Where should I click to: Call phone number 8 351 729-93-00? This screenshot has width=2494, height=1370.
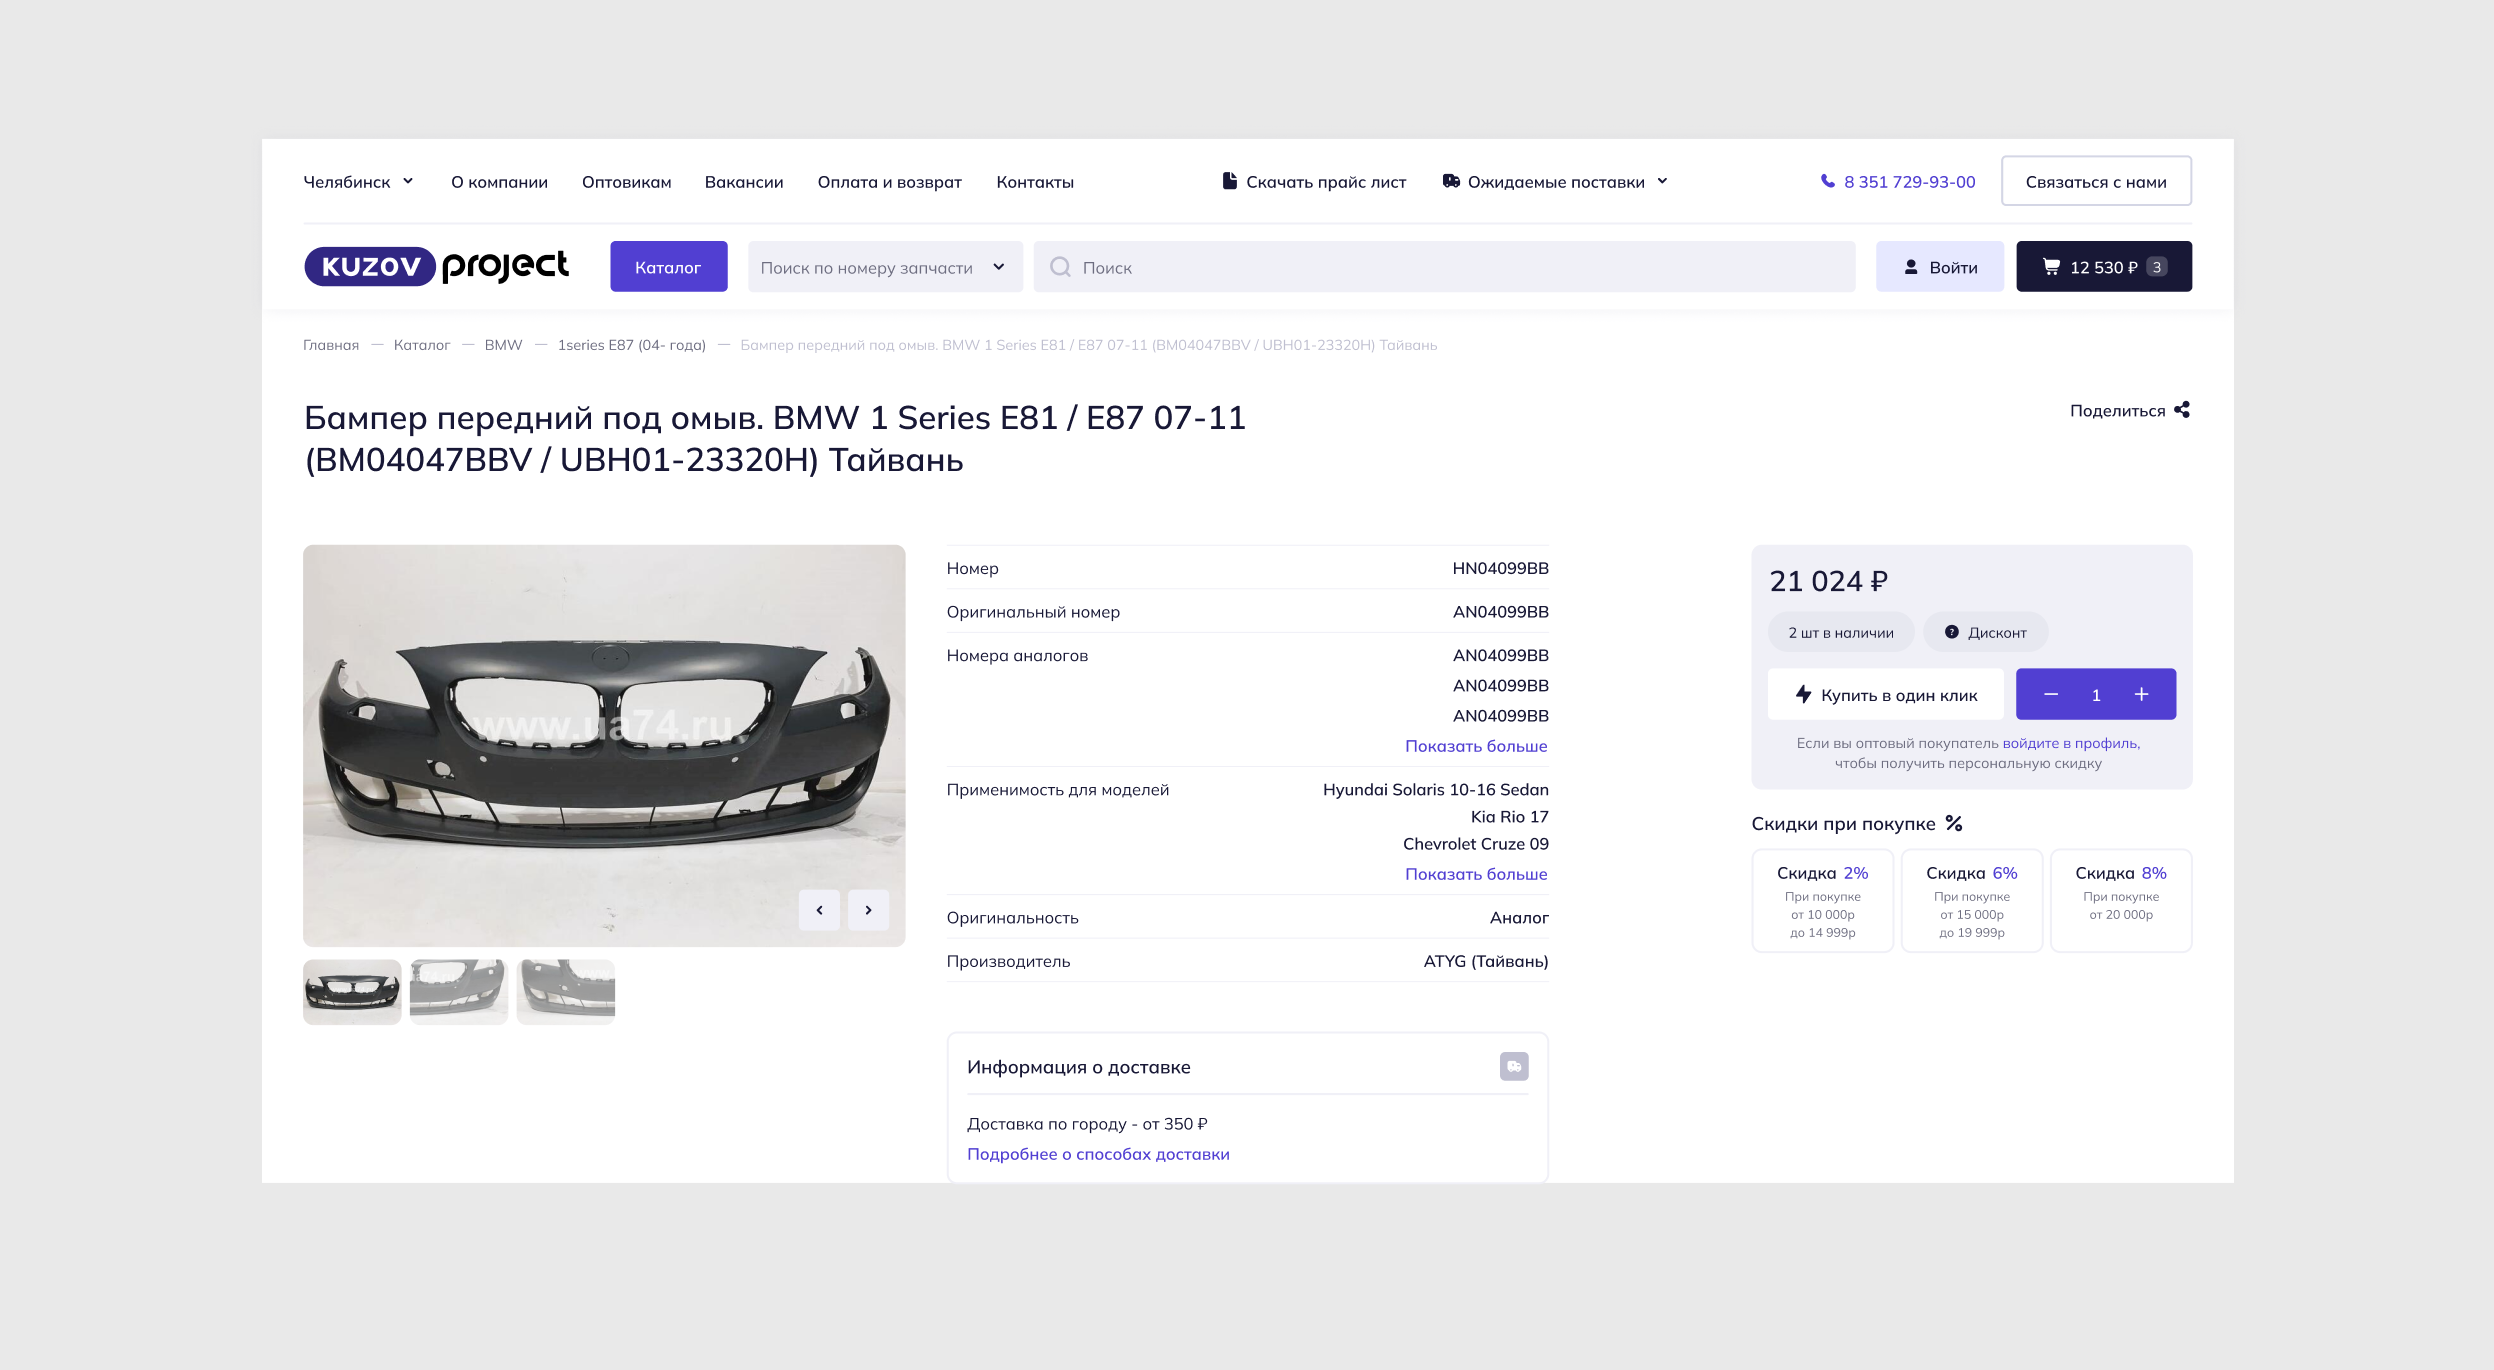tap(1909, 182)
